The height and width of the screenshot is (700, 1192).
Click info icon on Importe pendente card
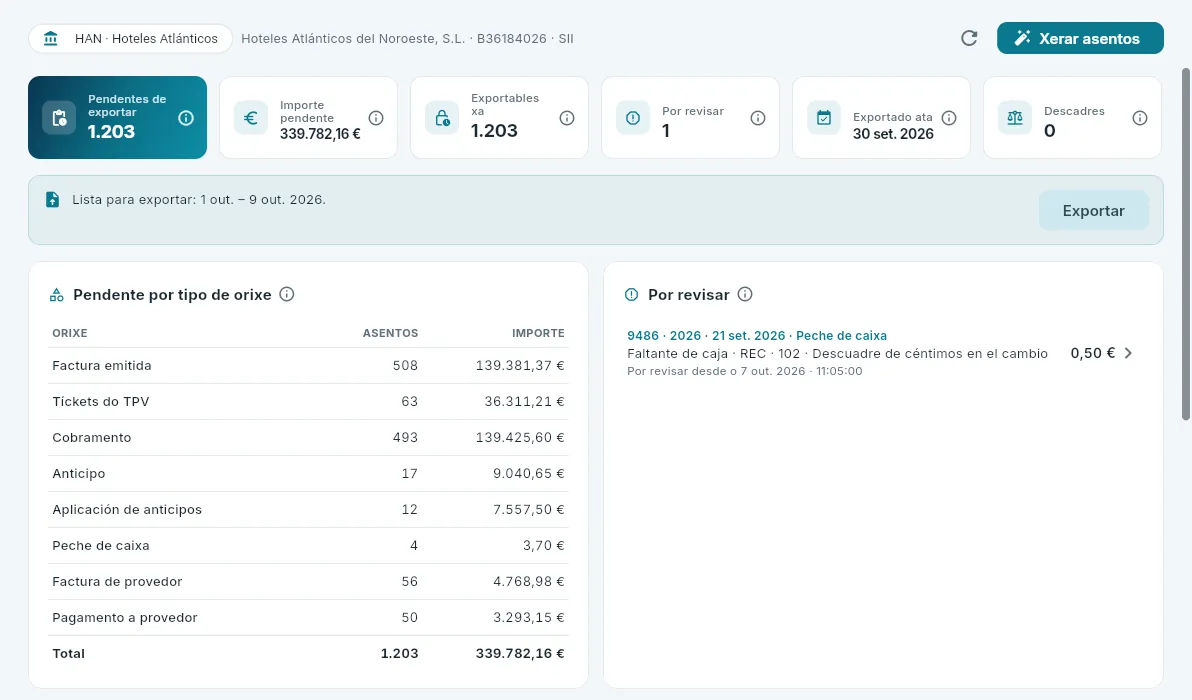(x=376, y=118)
